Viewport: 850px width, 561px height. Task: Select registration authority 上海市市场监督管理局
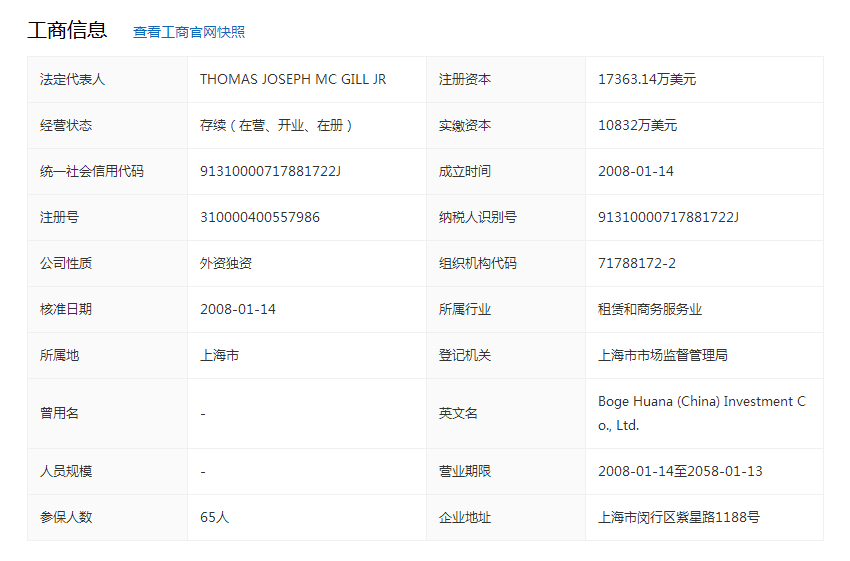(662, 356)
